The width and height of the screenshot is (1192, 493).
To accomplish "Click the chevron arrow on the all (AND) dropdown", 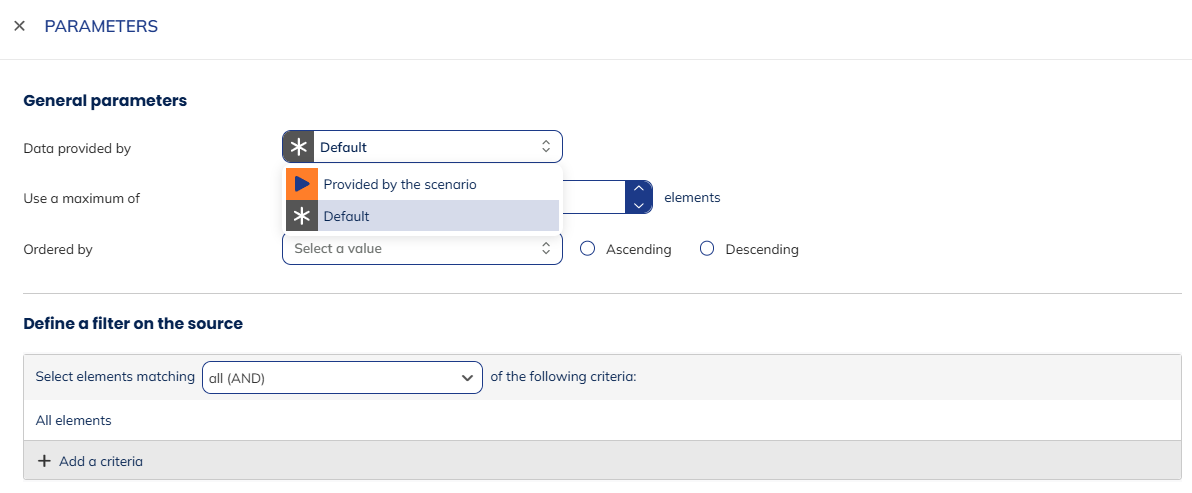I will pos(466,378).
